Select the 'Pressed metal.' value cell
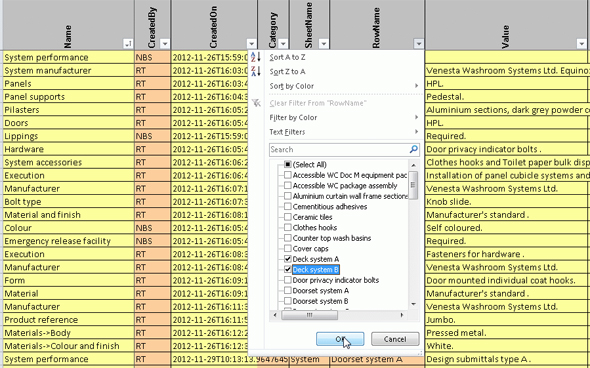The image size is (590, 368). click(506, 333)
